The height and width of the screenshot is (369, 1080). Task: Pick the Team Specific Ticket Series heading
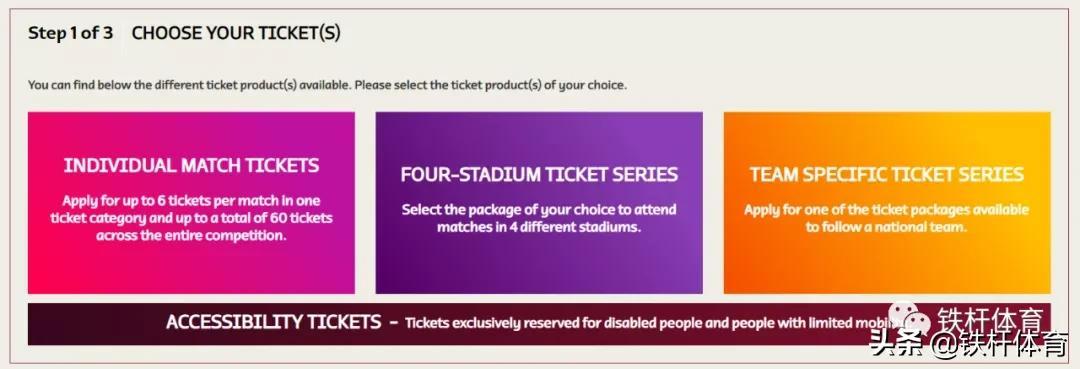(x=886, y=174)
